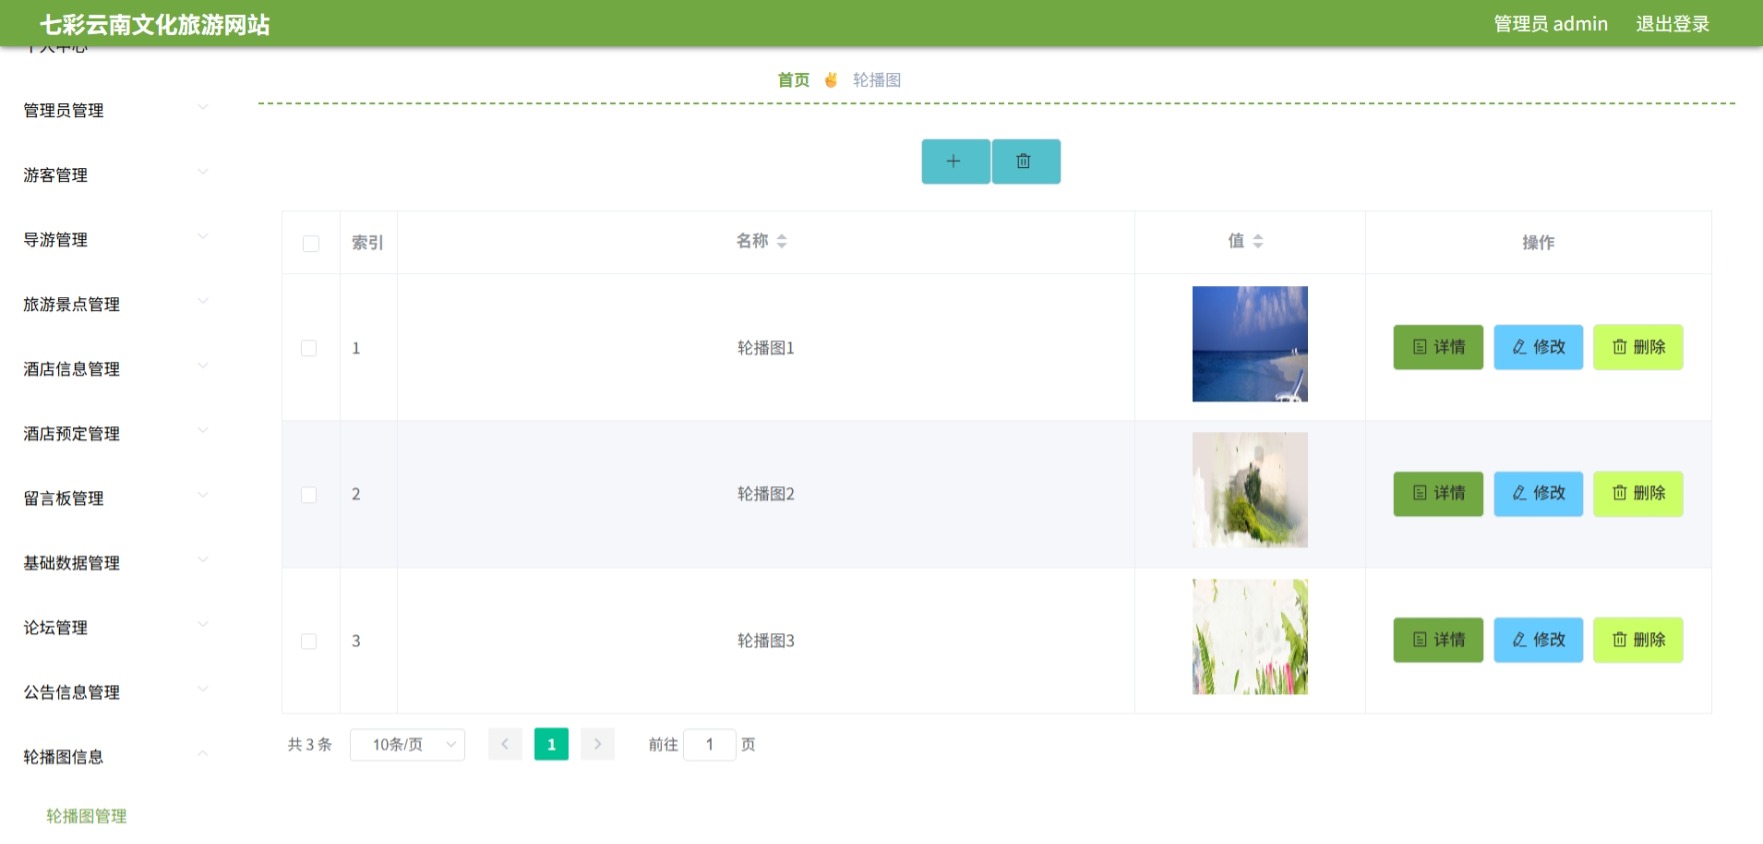Open the green hill thumbnail for 轮播图2
Viewport: 1763px width, 844px height.
pyautogui.click(x=1250, y=490)
